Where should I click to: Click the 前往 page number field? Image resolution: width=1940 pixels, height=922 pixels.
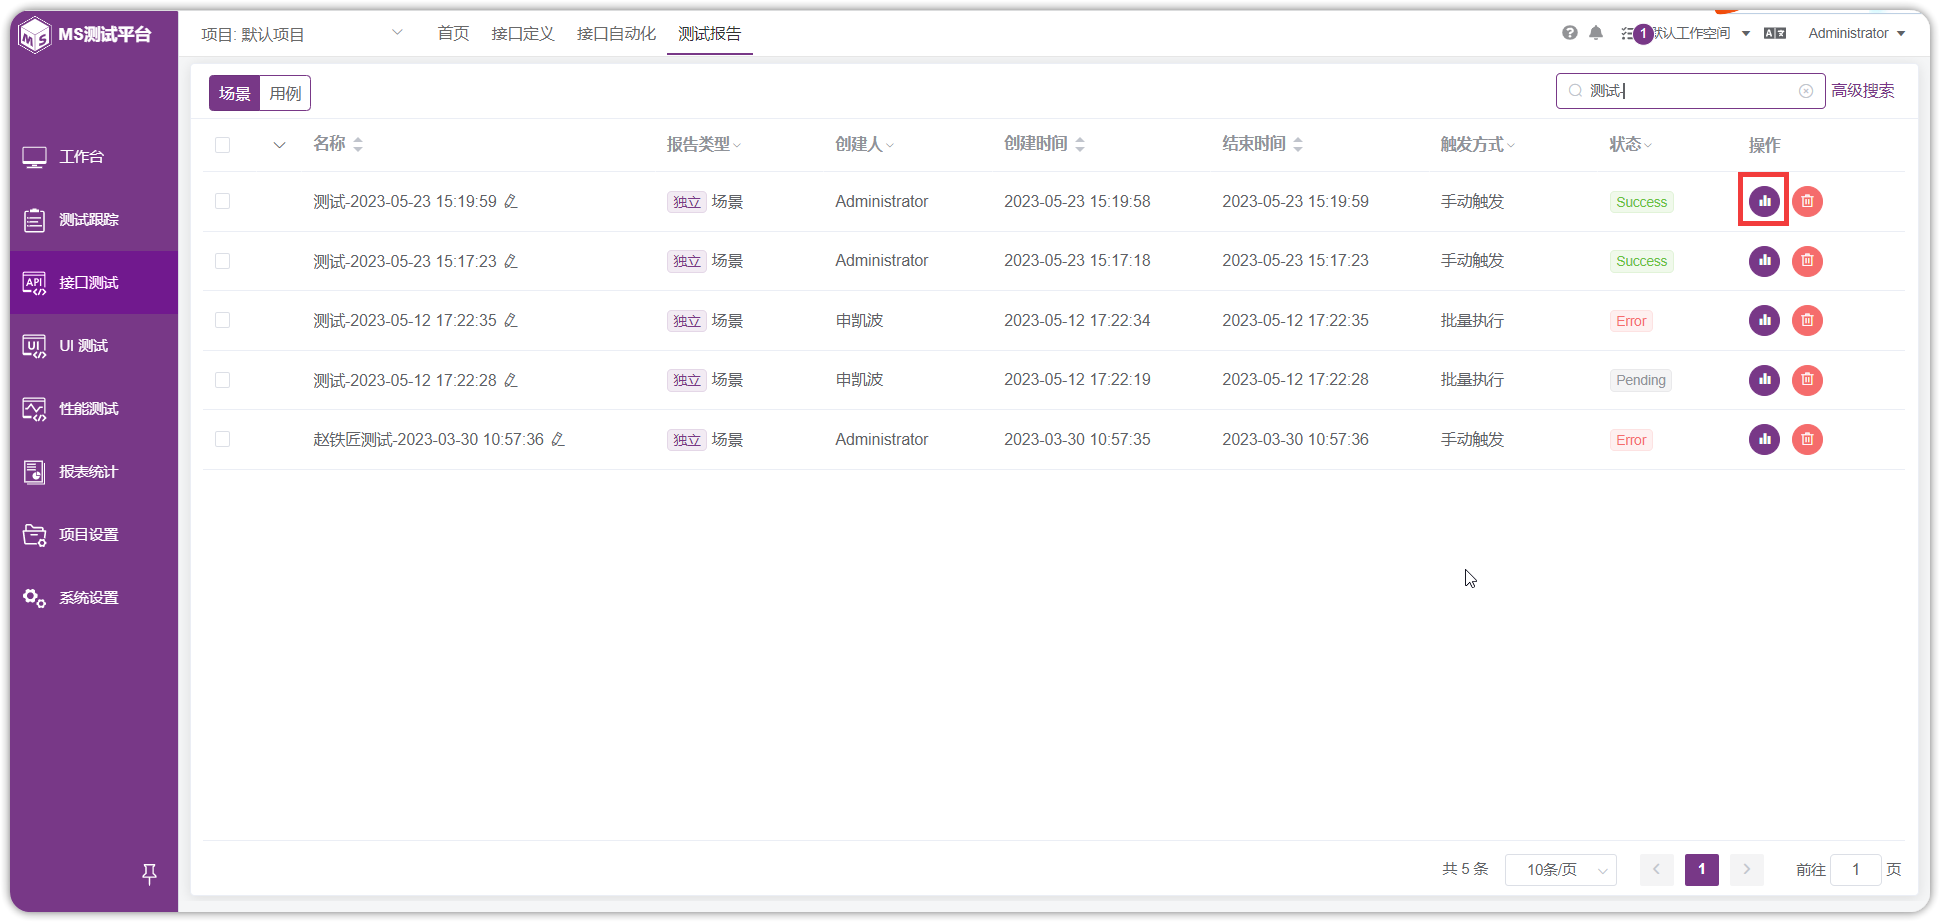(x=1856, y=870)
